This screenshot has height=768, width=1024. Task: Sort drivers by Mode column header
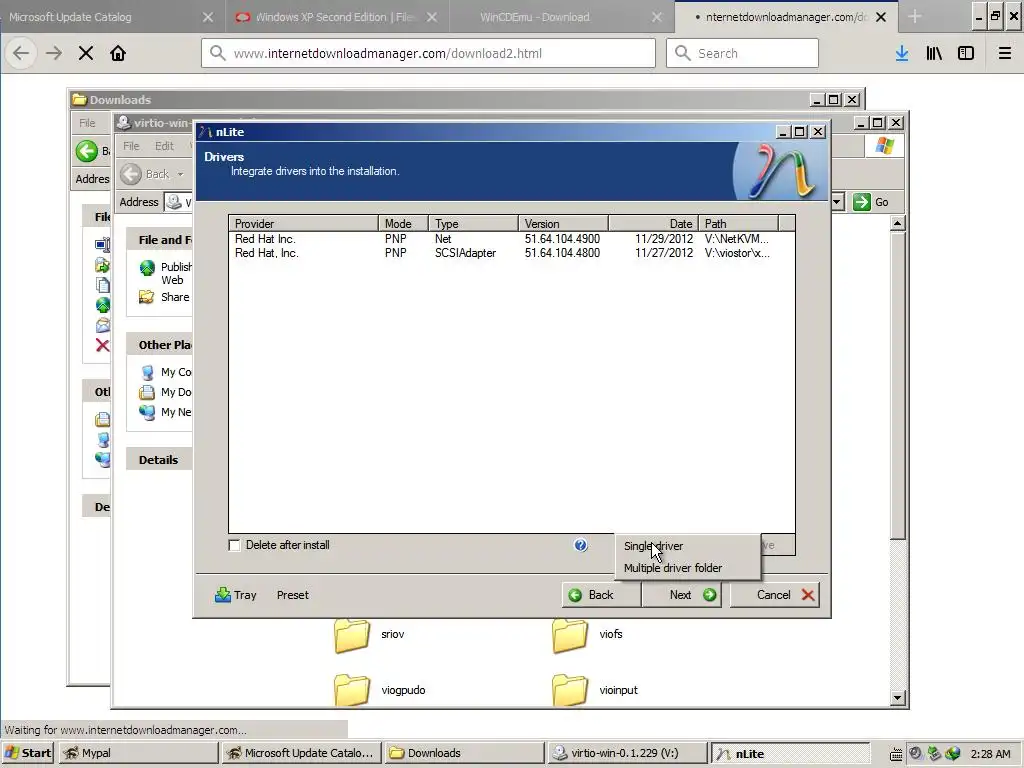coord(403,223)
